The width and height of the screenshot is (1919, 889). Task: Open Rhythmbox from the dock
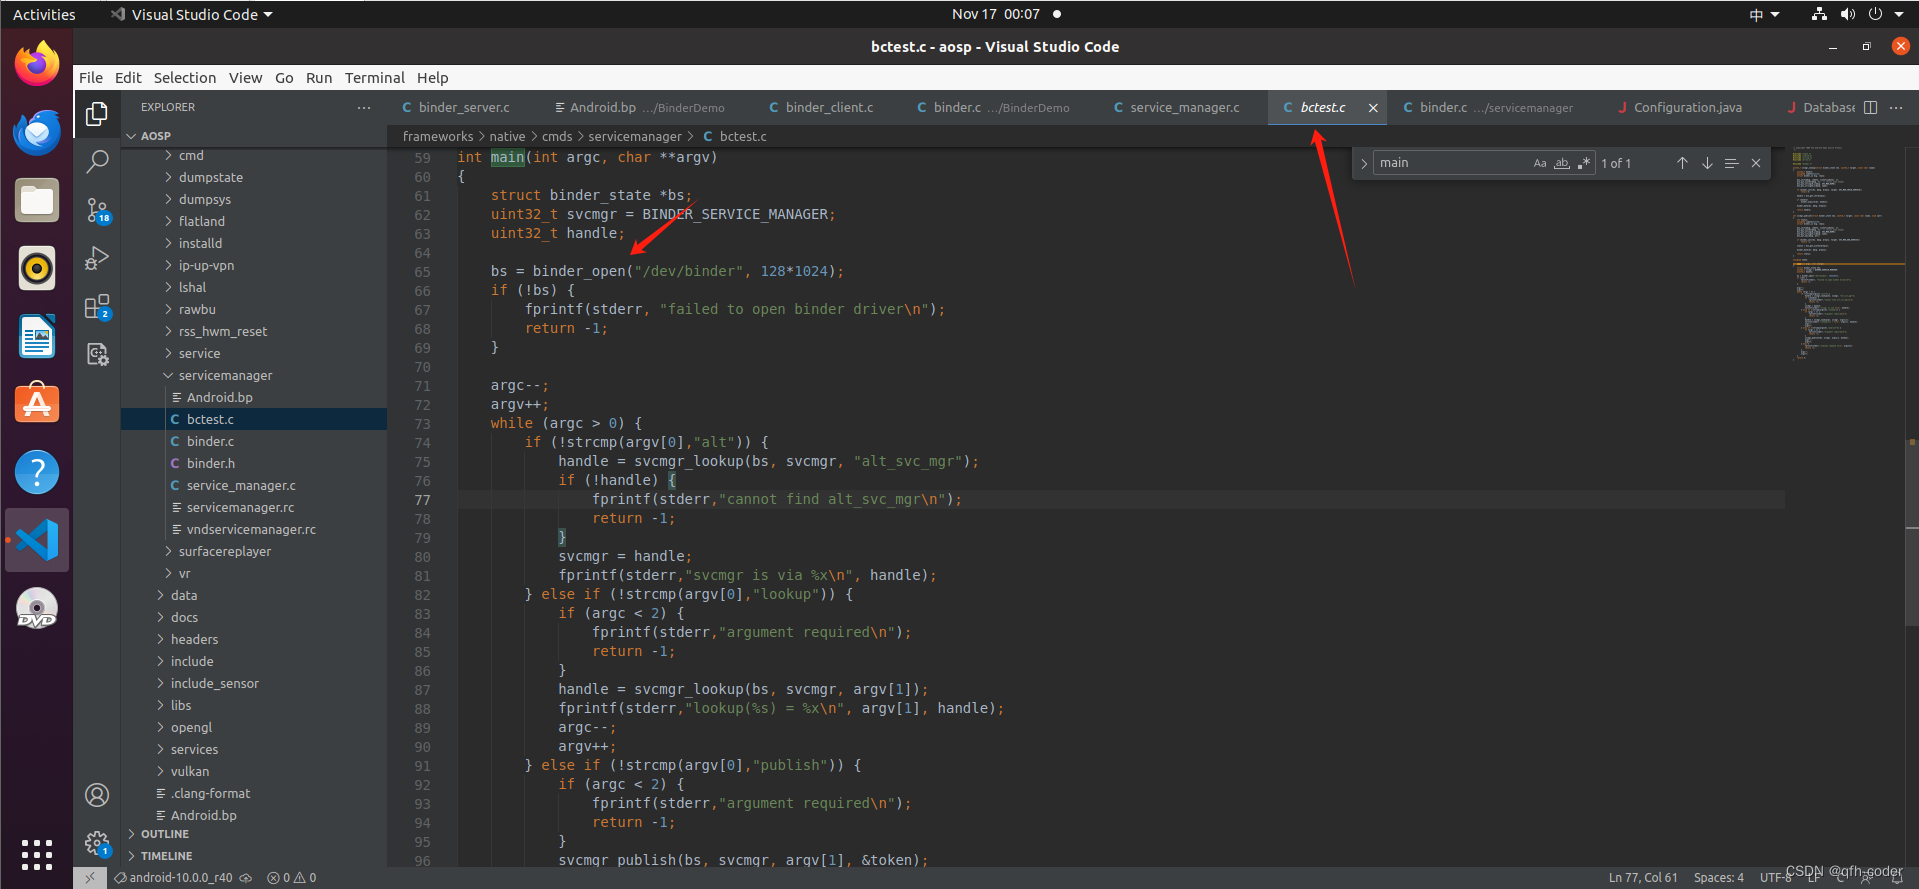37,268
